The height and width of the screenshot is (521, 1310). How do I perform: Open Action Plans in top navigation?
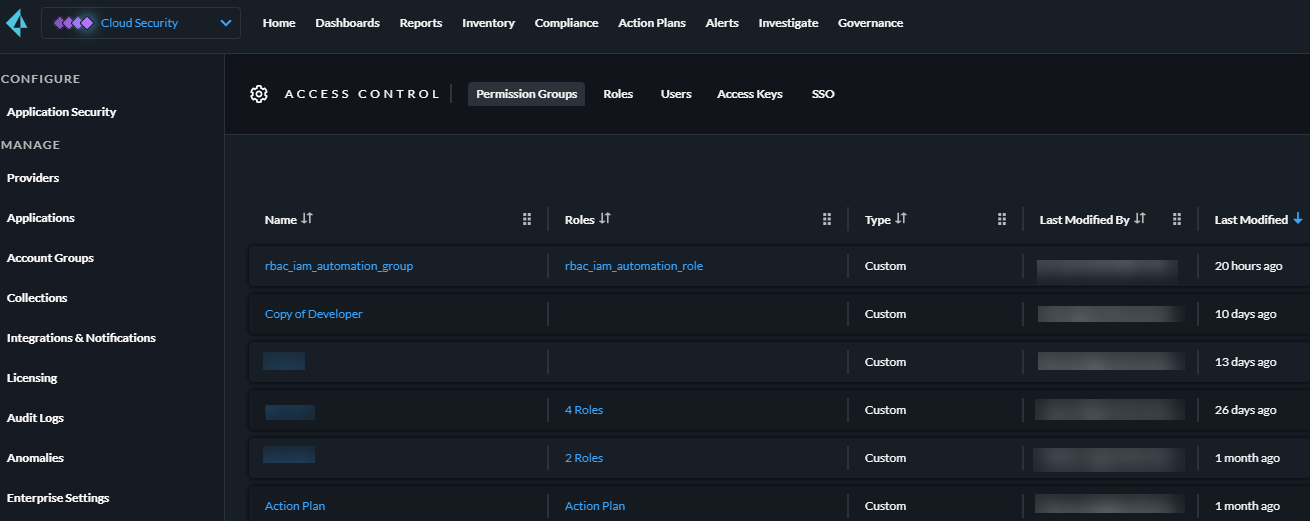point(652,23)
